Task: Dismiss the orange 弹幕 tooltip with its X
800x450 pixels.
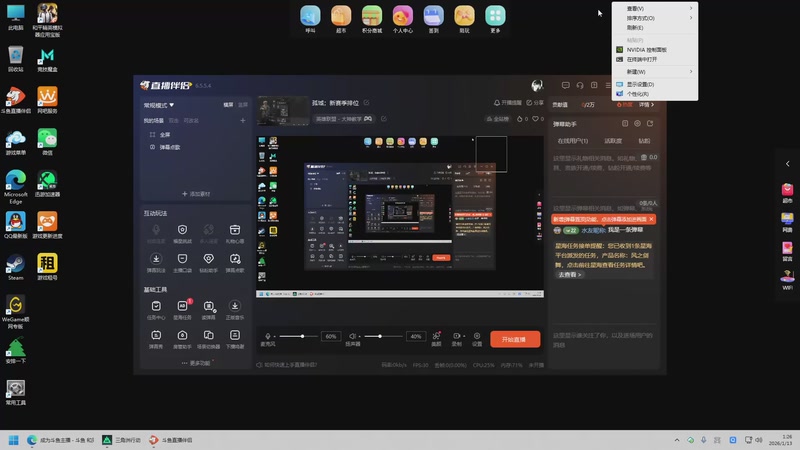Action: [x=651, y=219]
